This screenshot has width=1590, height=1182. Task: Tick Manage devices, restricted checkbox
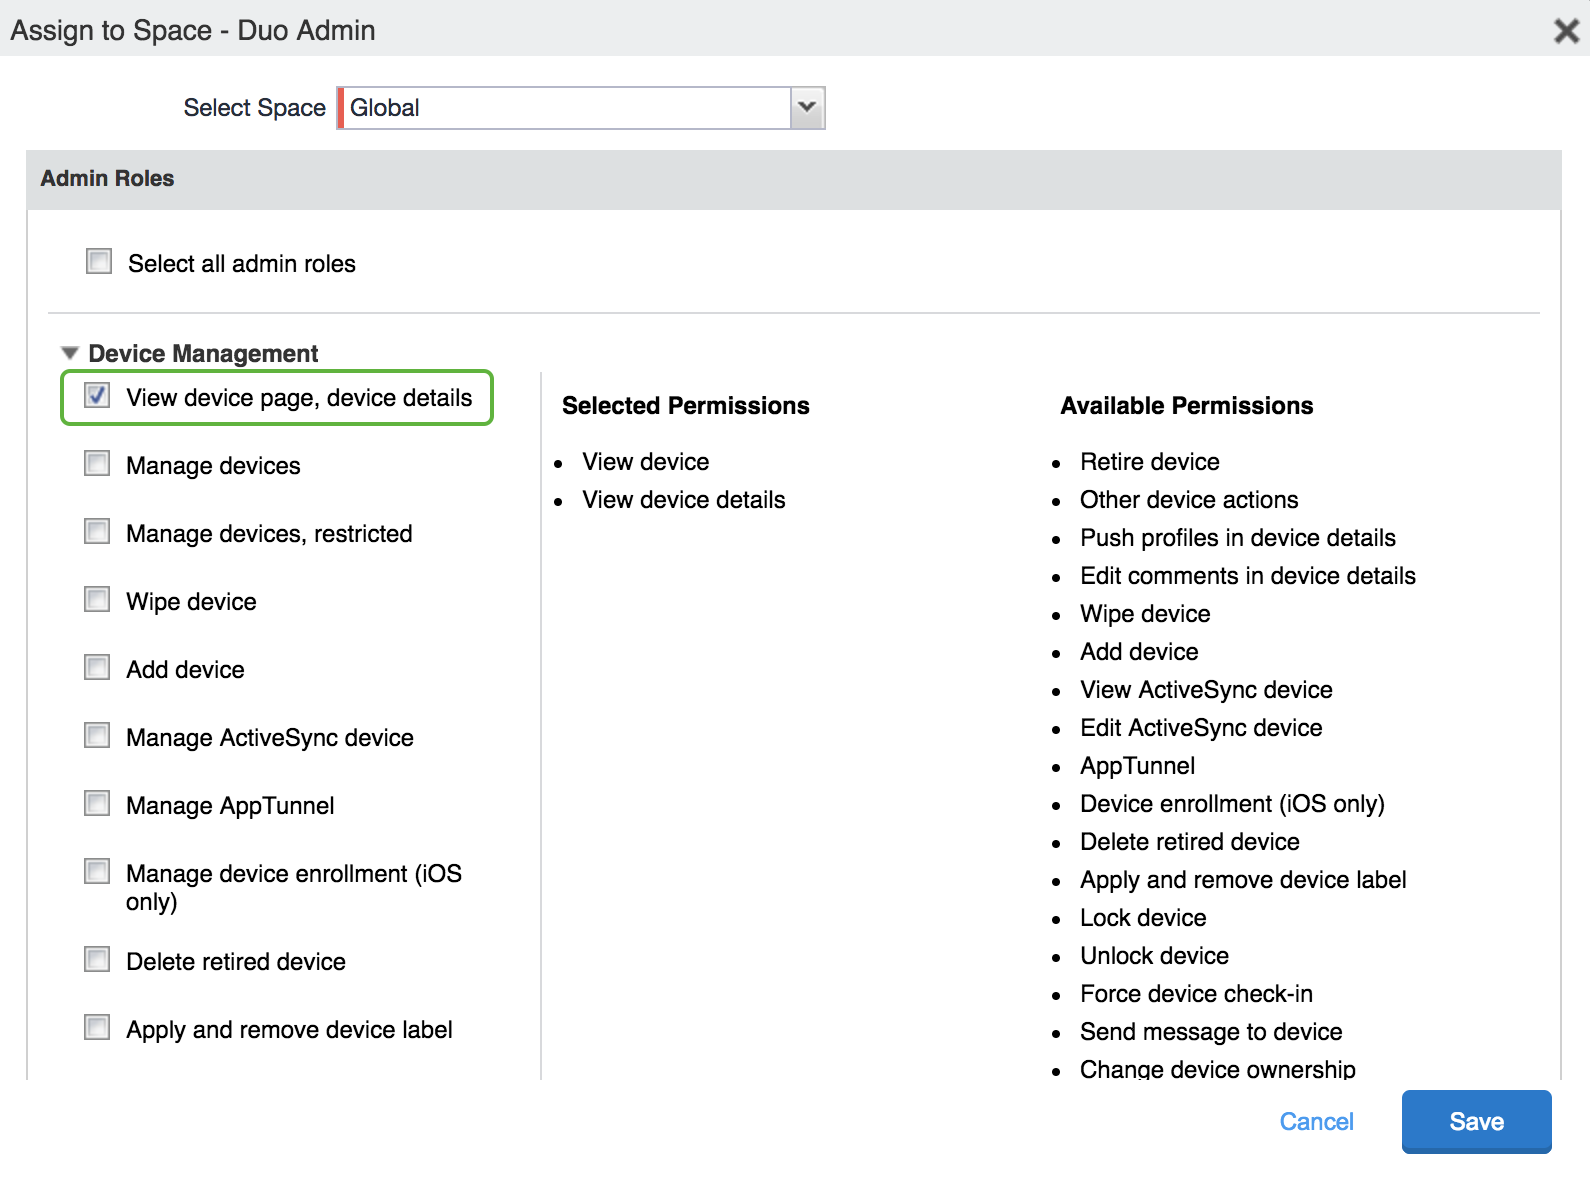[97, 532]
